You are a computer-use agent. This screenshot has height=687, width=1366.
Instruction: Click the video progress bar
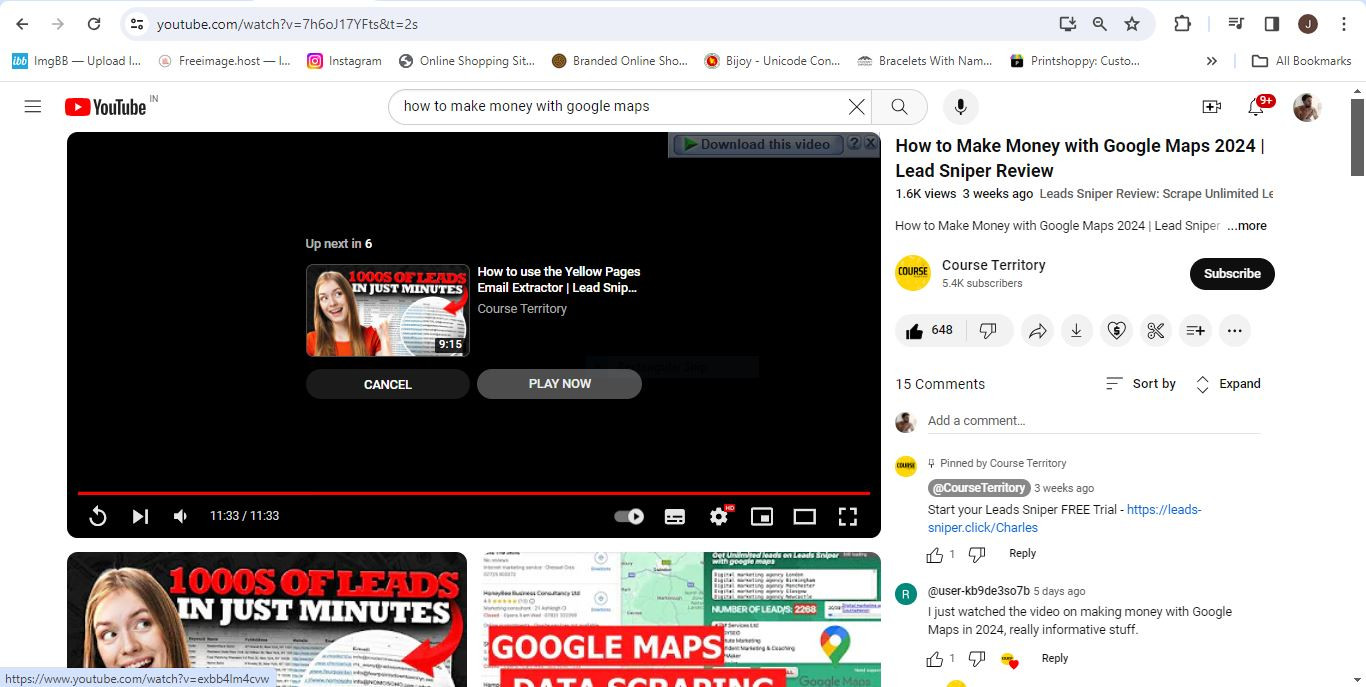coord(474,493)
